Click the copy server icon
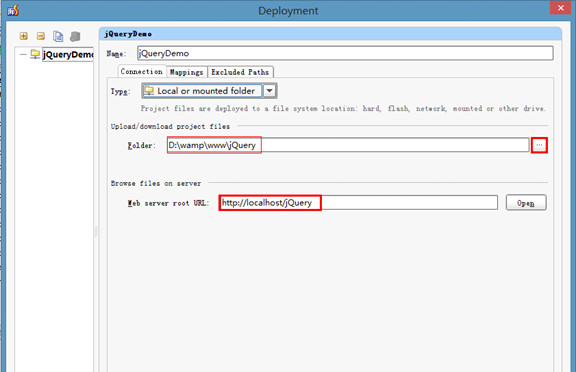 (x=58, y=36)
